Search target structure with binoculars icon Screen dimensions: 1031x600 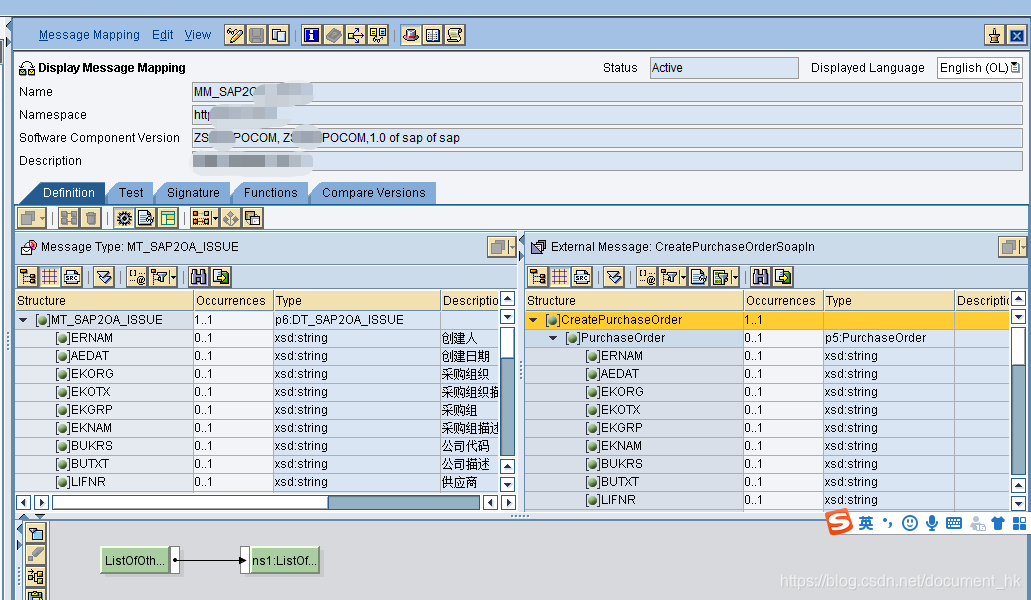761,277
